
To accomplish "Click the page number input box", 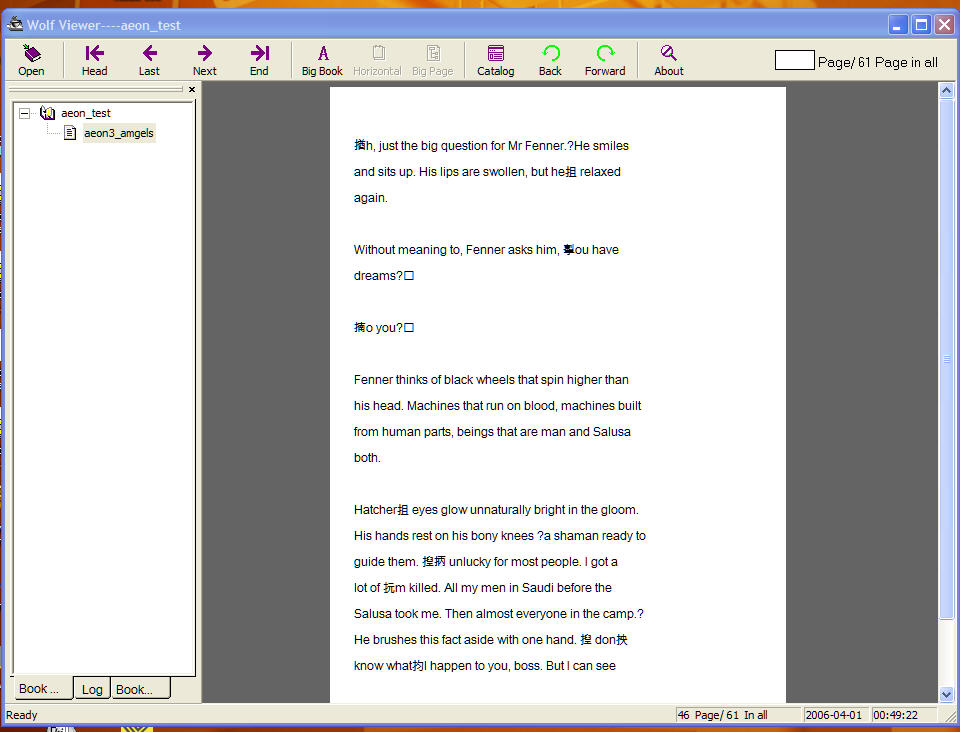I will tap(794, 60).
